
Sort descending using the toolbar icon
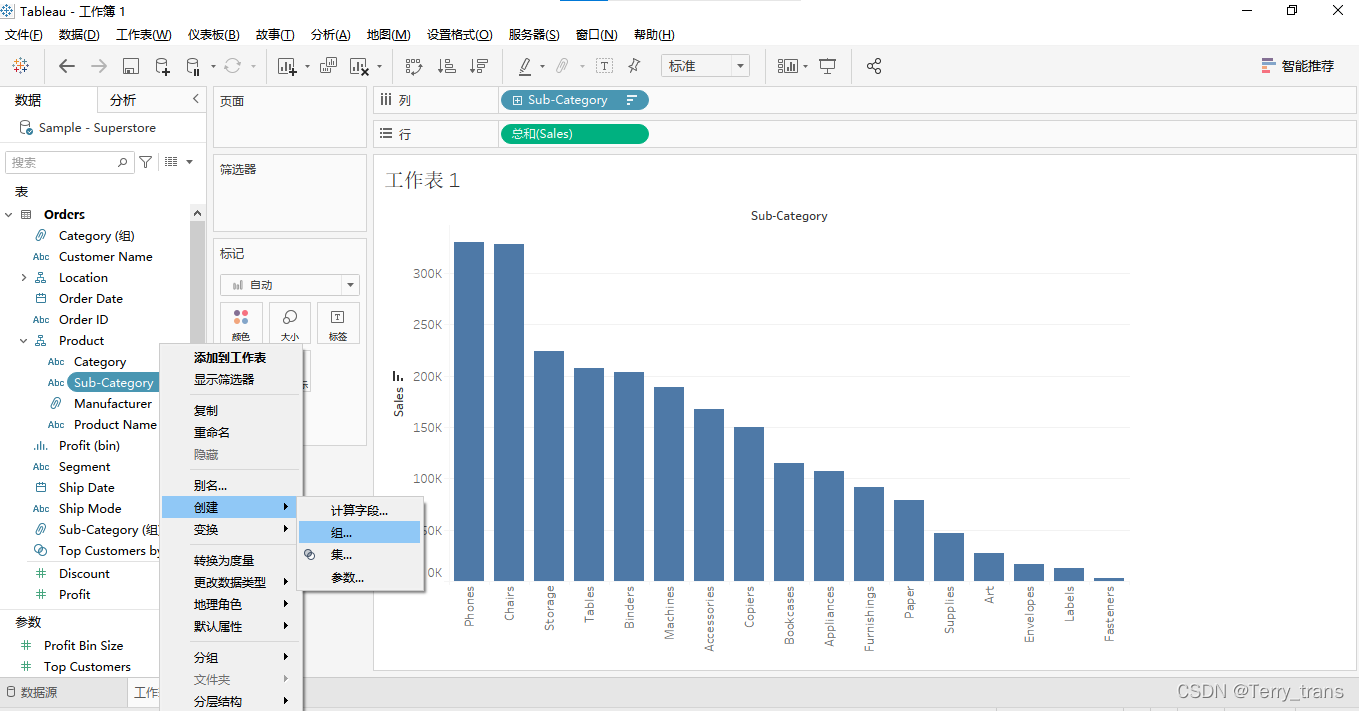pos(479,66)
